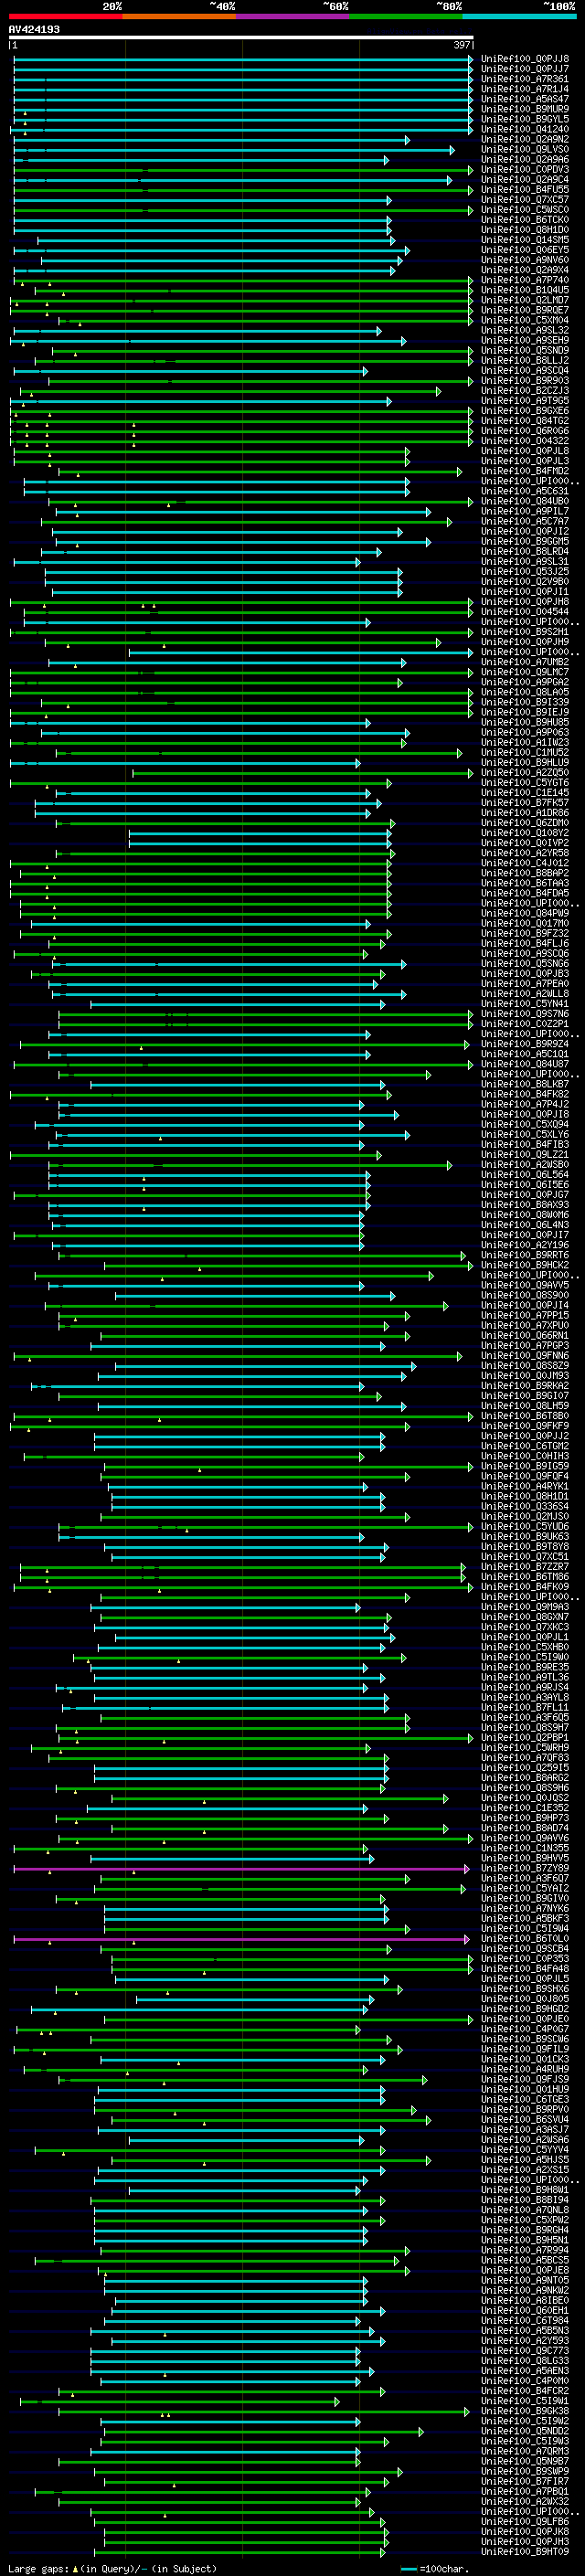Screen dimensions: 585x2576
Task: Select the UniRef100_A7PBQ1 label
Action: [x=525, y=2492]
